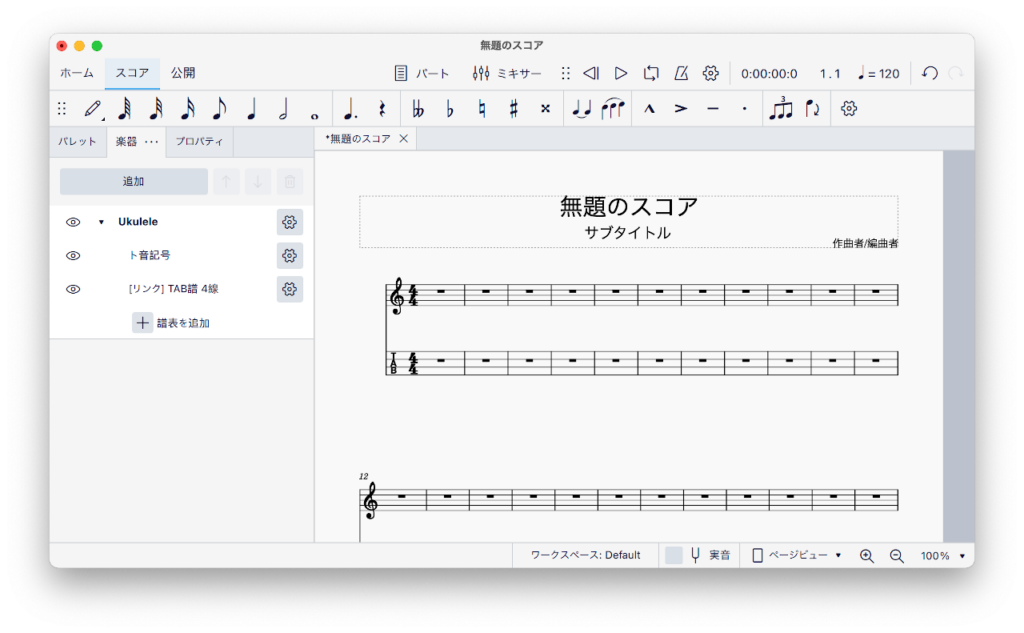Collapse the Ukulele instrument tree
Screen dimensions: 1024x633
(x=101, y=222)
